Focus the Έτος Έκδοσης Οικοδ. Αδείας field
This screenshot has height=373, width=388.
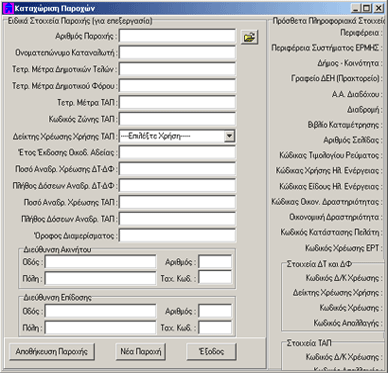[177, 152]
